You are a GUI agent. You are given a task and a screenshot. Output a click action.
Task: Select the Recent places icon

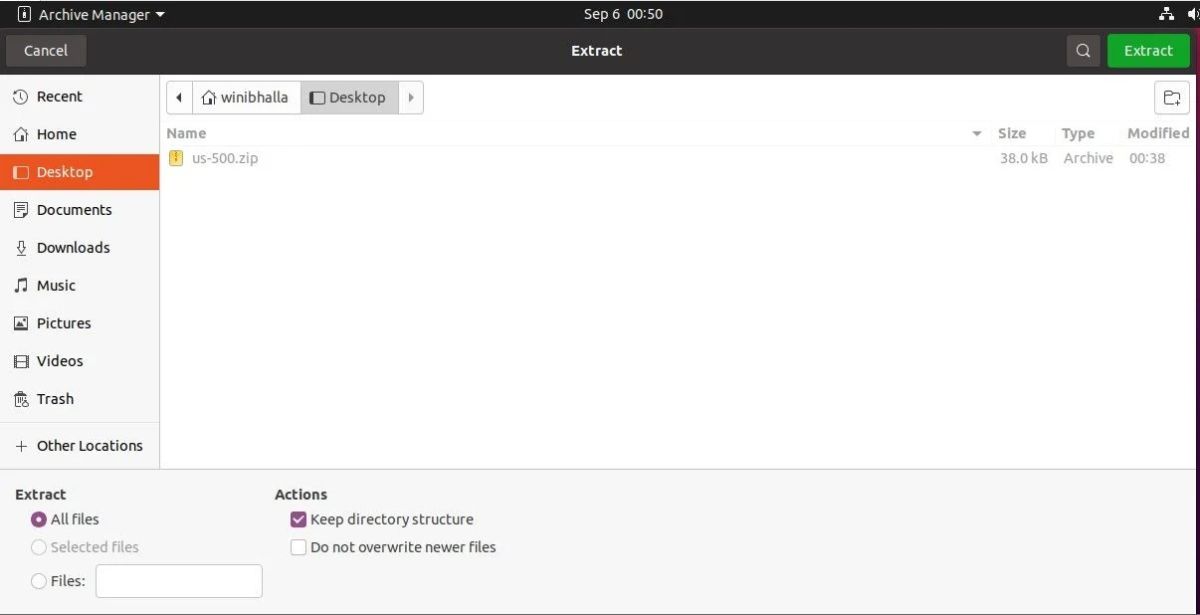(x=21, y=96)
